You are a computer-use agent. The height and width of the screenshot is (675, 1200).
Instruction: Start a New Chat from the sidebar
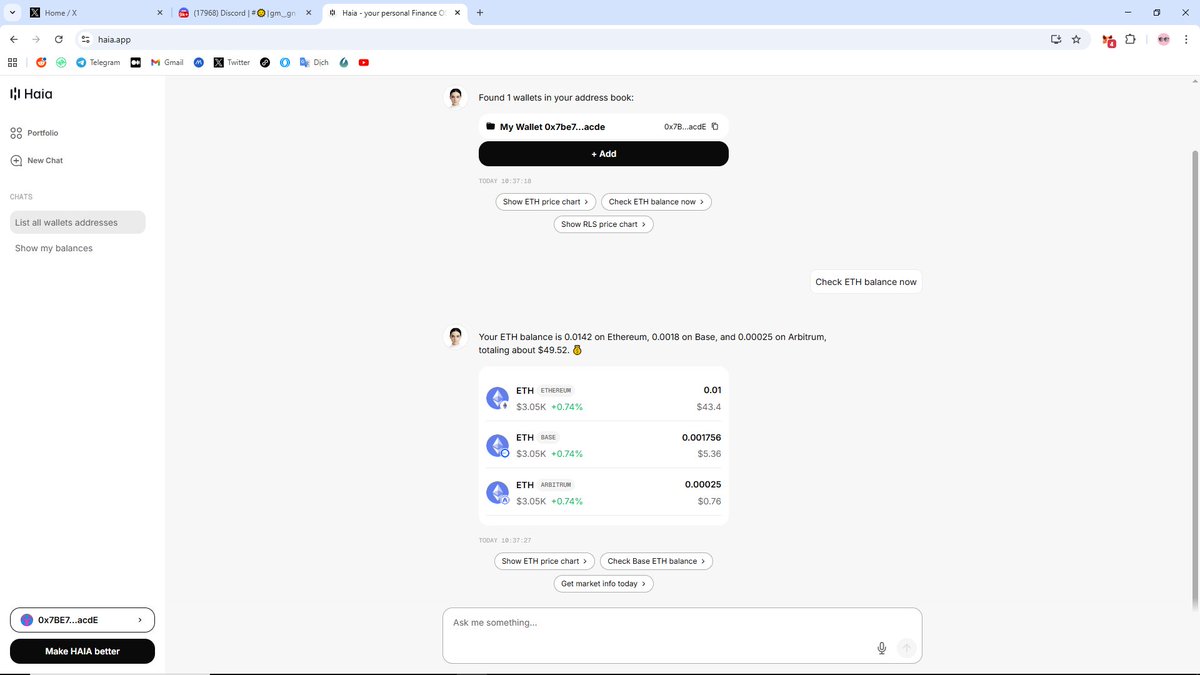(x=43, y=160)
